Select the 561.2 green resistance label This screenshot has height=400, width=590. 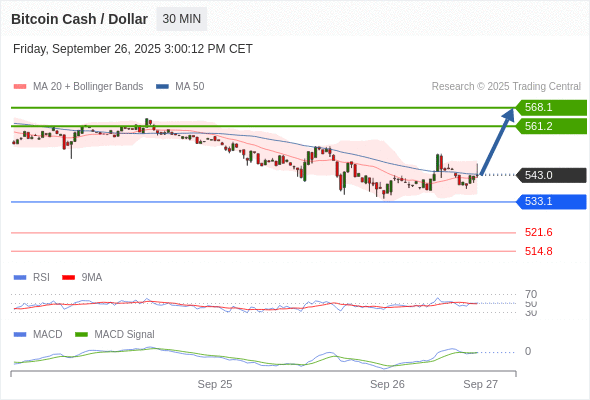click(x=551, y=126)
